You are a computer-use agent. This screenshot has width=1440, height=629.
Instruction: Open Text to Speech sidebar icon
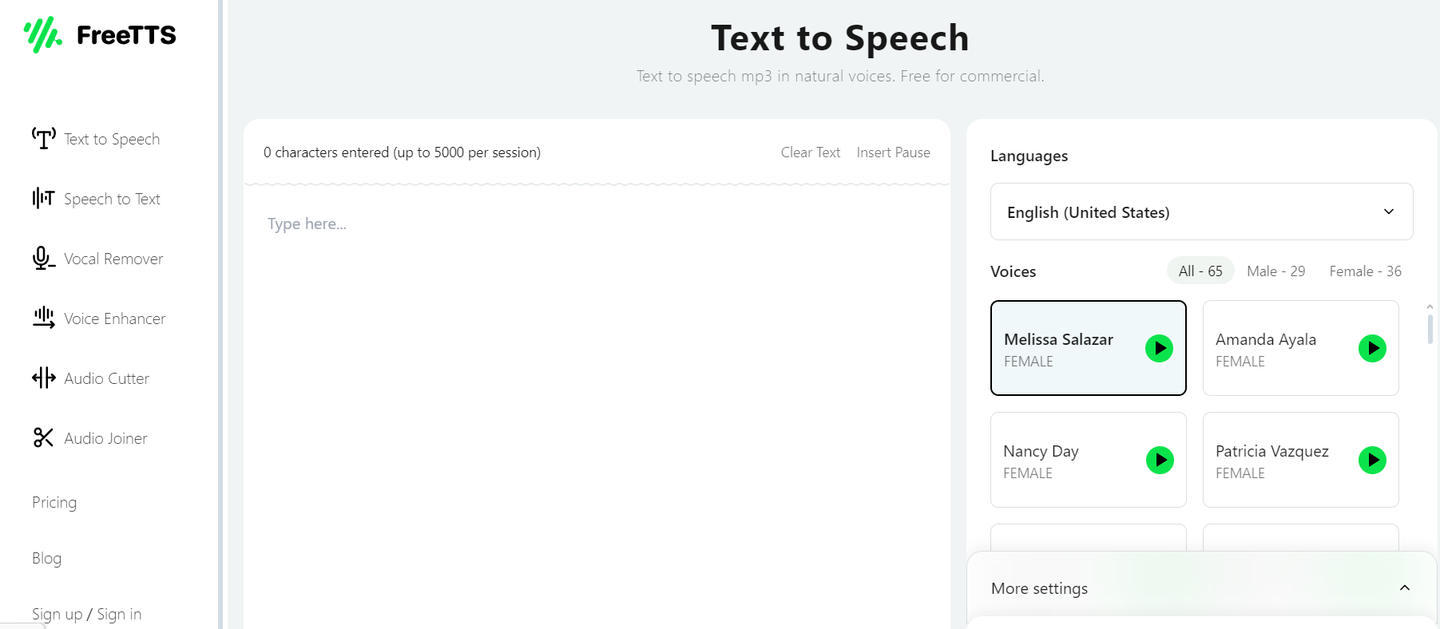point(43,138)
